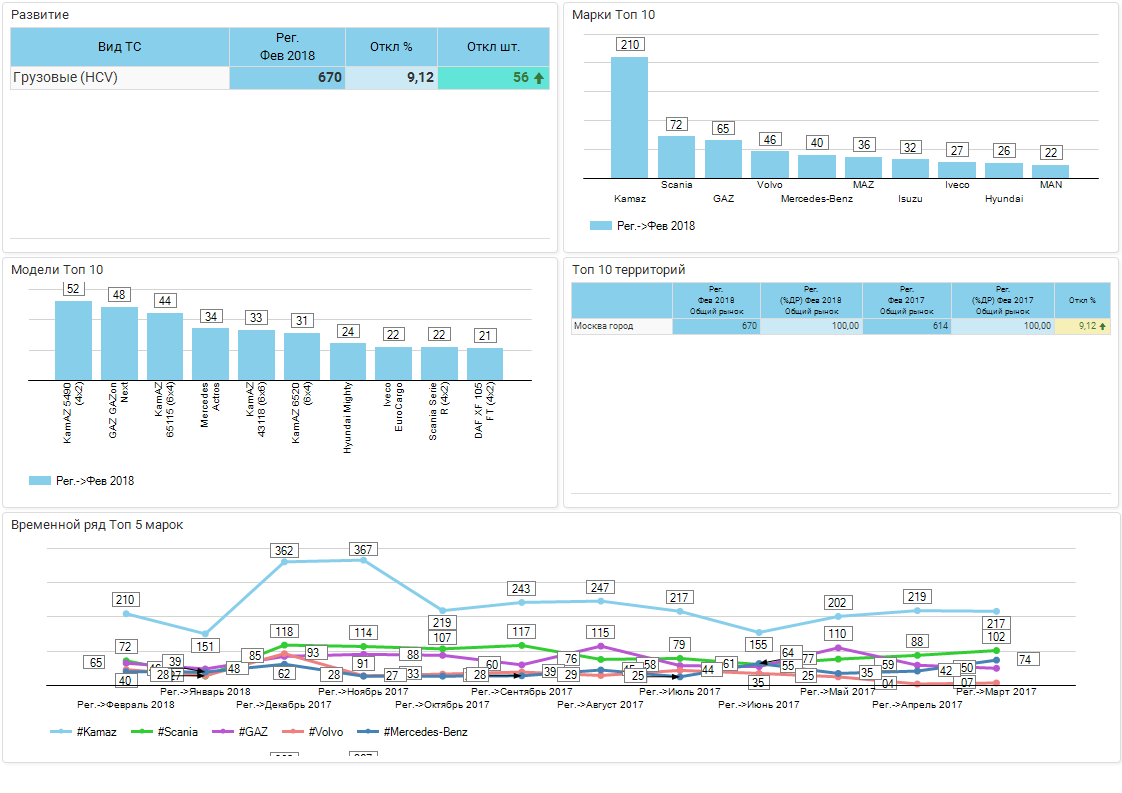Toggle the #Kamaz legend series
This screenshot has width=1122, height=793.
pos(84,731)
